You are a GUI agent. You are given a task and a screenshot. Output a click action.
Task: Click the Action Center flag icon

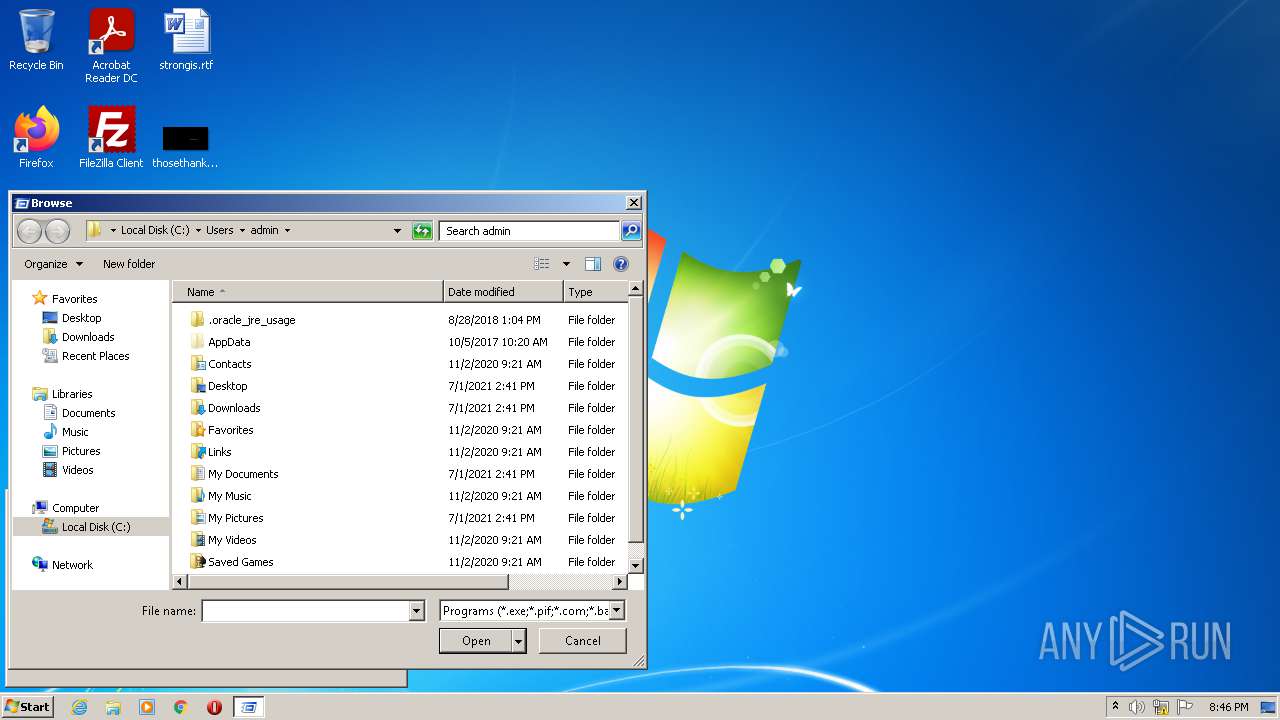click(x=1185, y=707)
